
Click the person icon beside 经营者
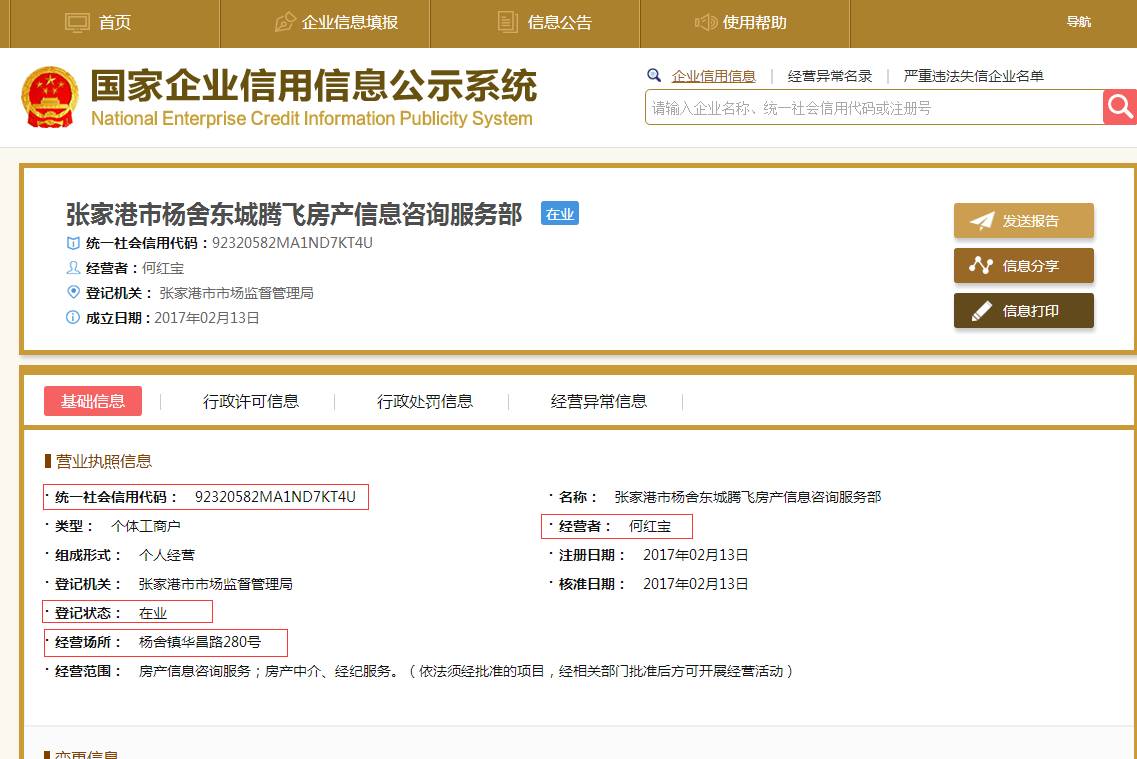(x=73, y=267)
